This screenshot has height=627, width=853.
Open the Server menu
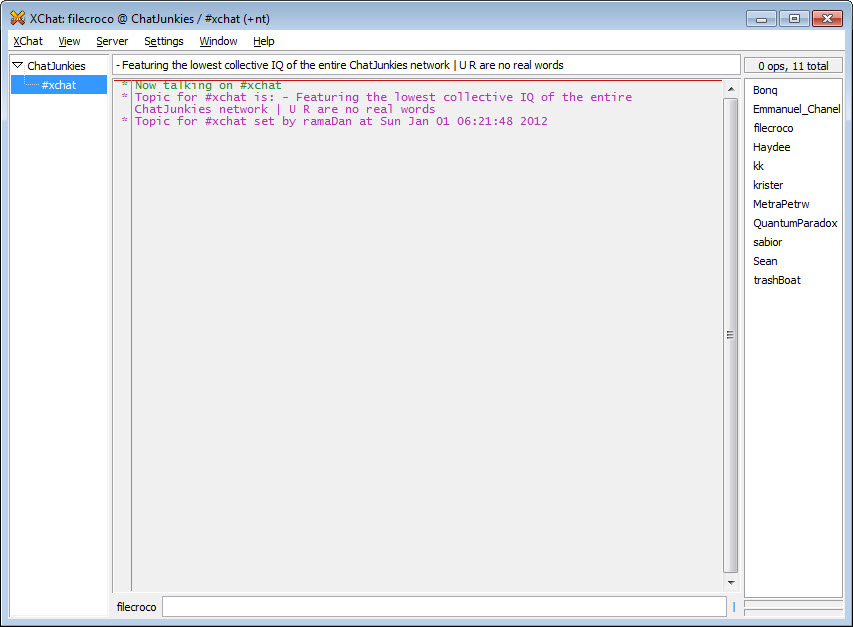tap(112, 41)
